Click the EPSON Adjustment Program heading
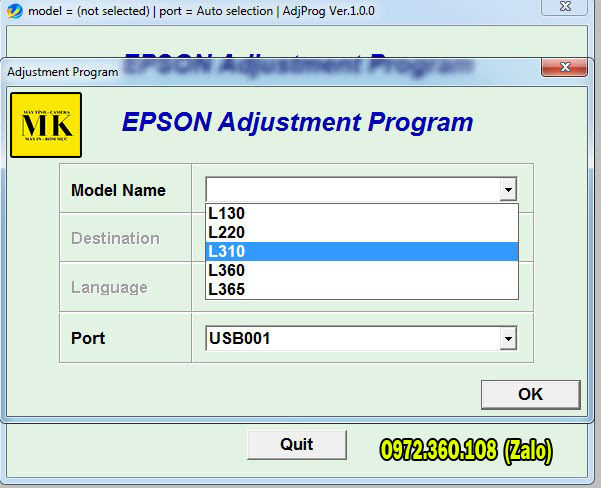 coord(297,122)
